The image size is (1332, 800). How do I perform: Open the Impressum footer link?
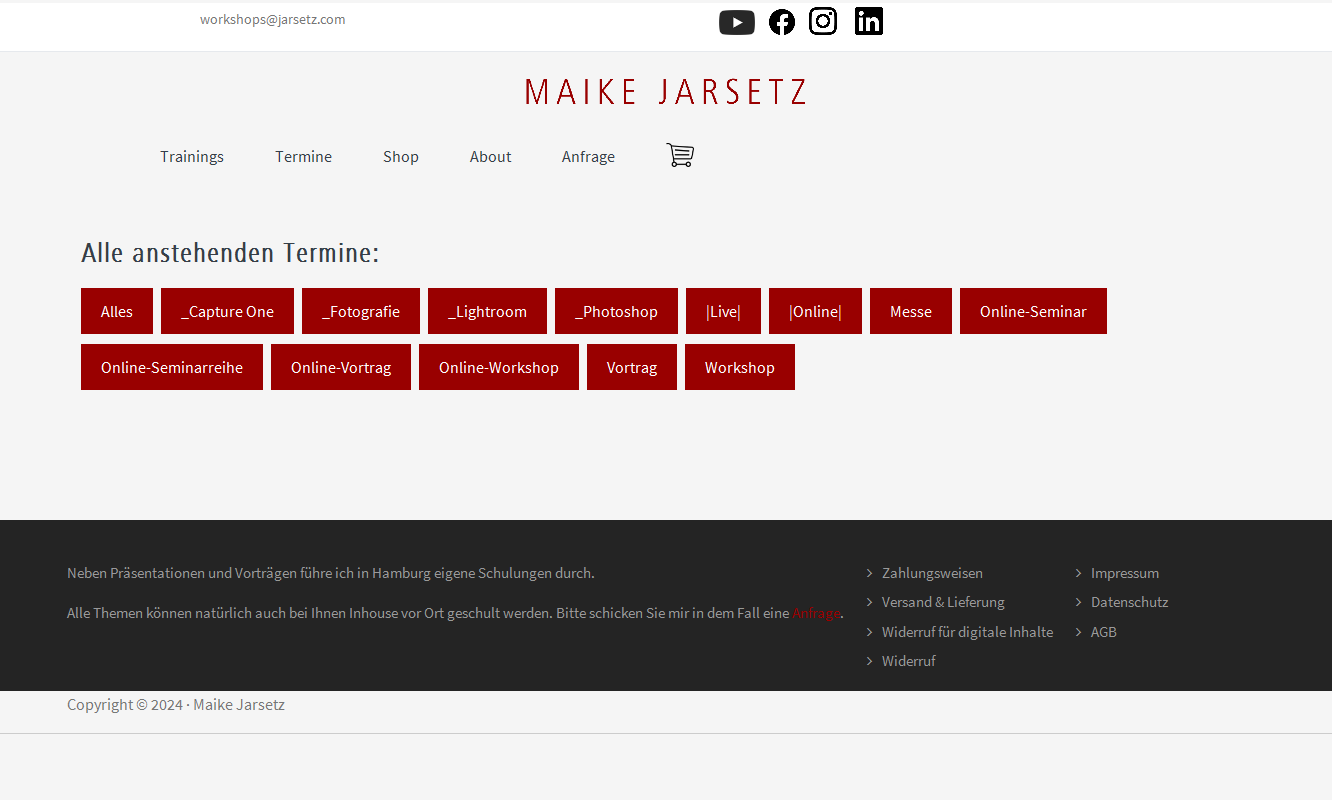pos(1125,573)
